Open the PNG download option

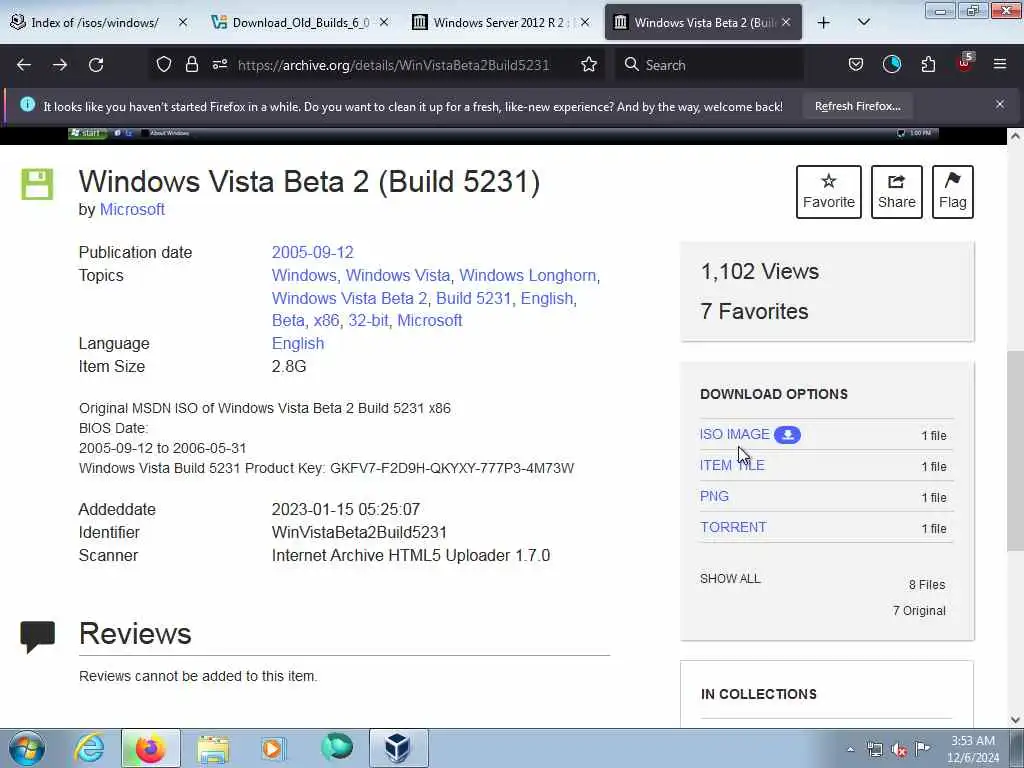click(714, 496)
